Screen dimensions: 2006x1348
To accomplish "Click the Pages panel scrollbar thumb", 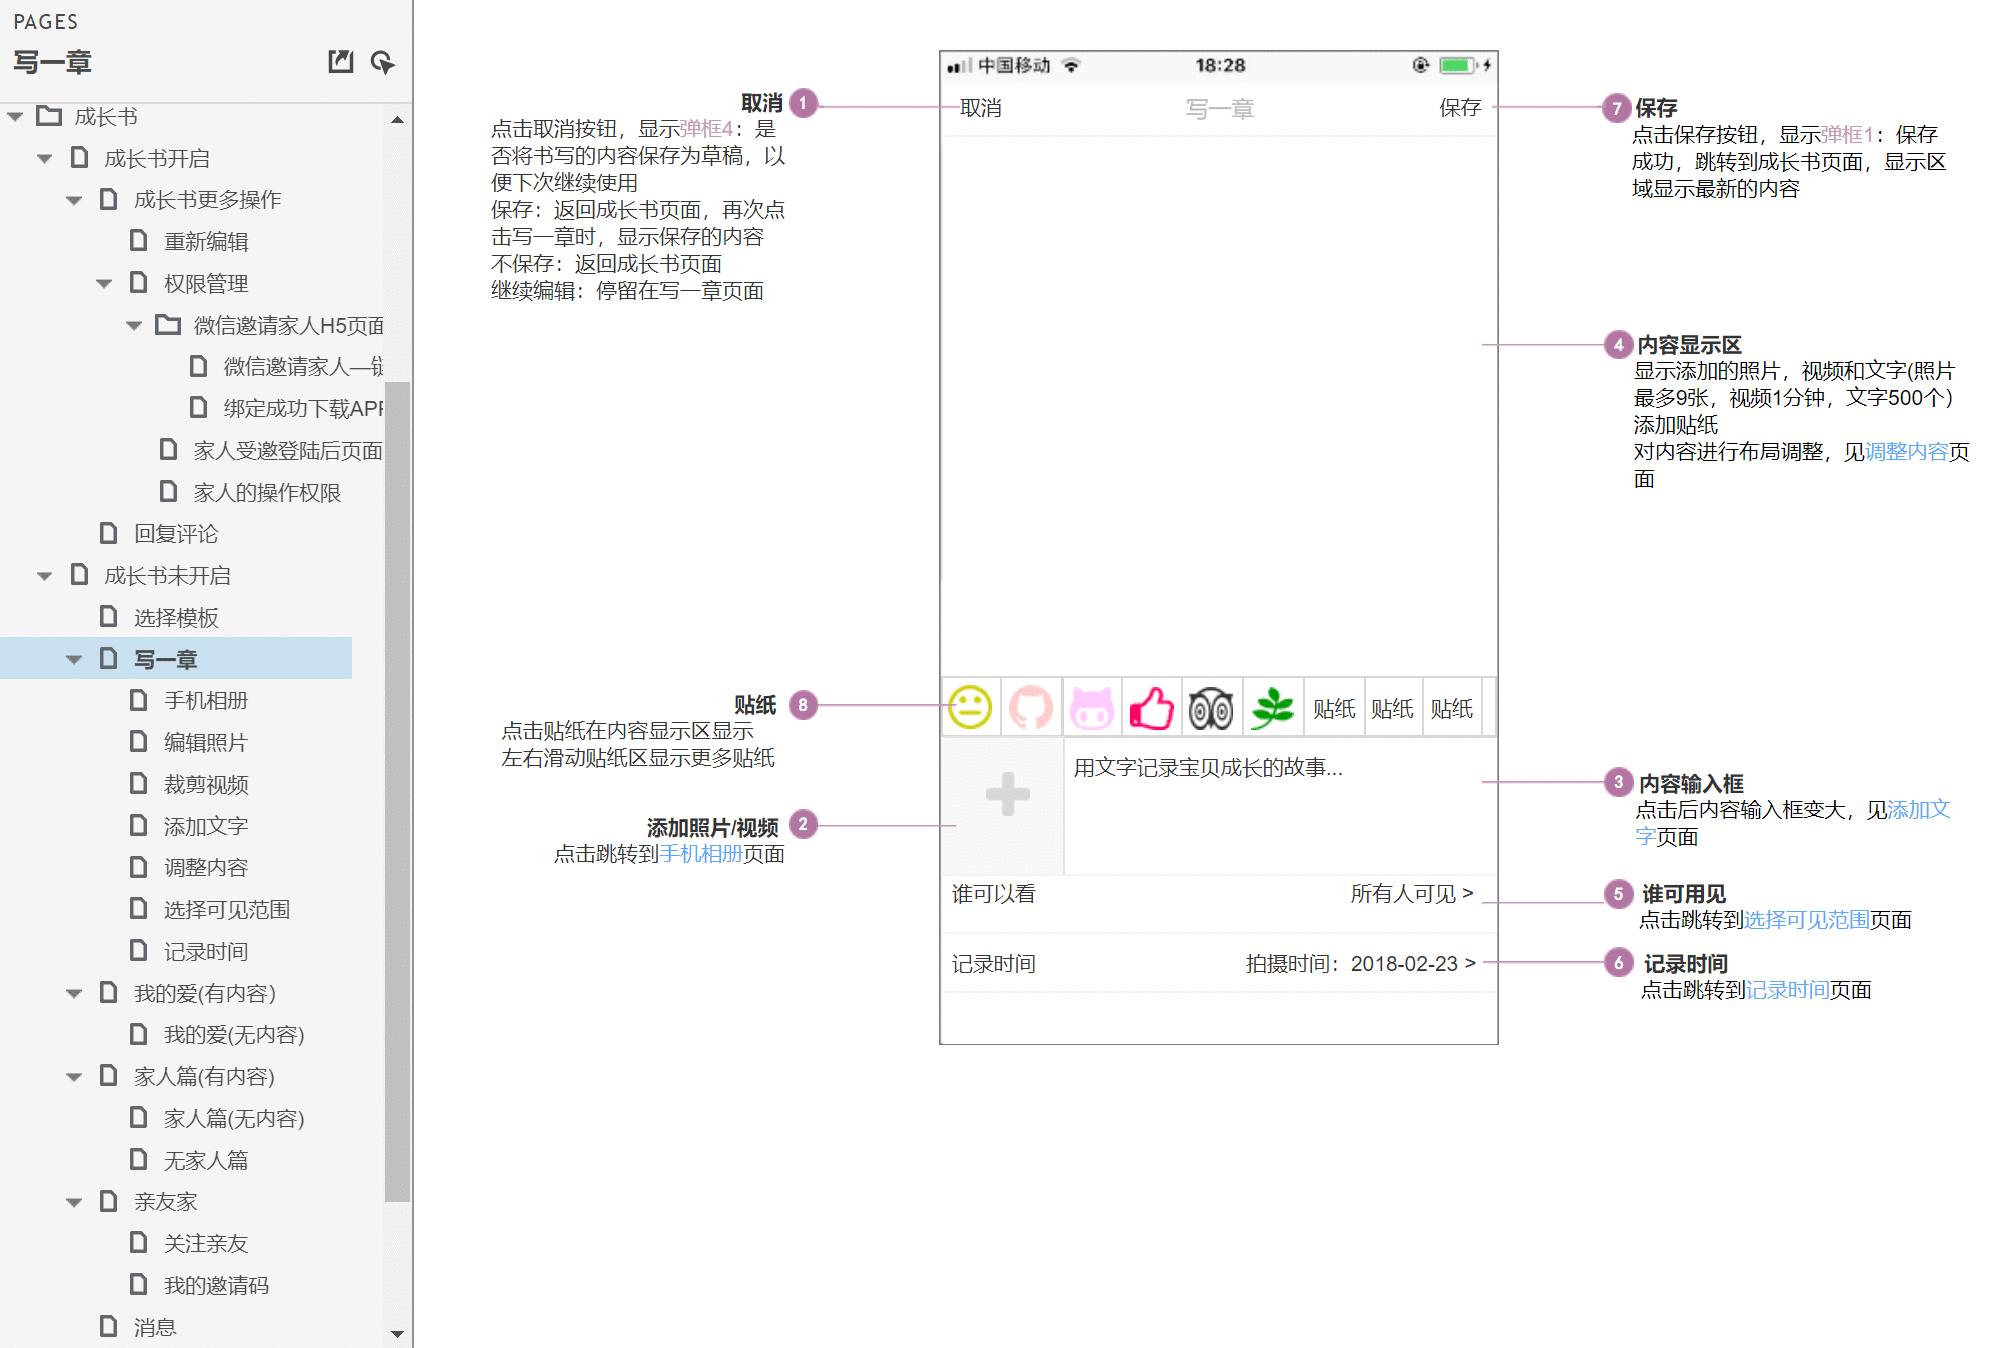I will pos(397,791).
